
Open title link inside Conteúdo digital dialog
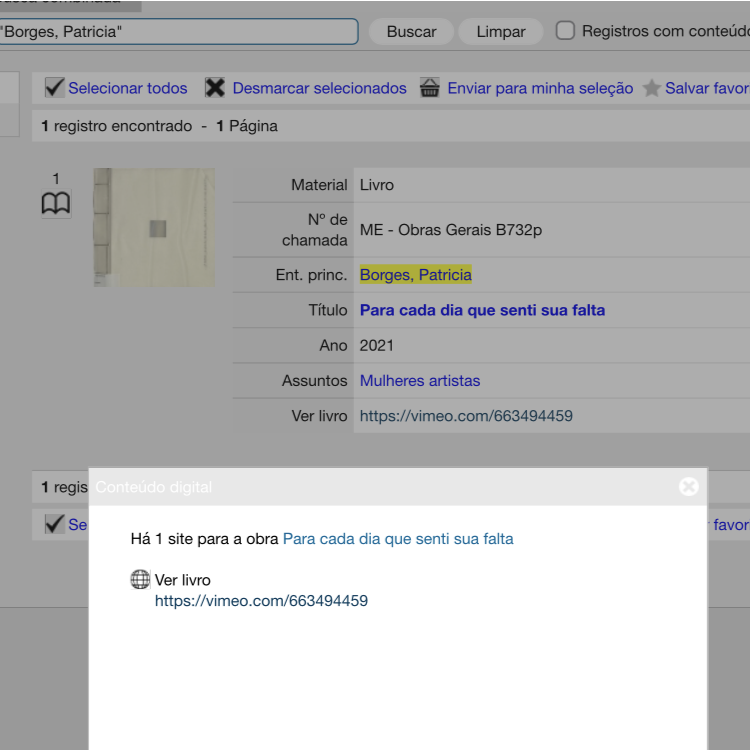tap(398, 539)
